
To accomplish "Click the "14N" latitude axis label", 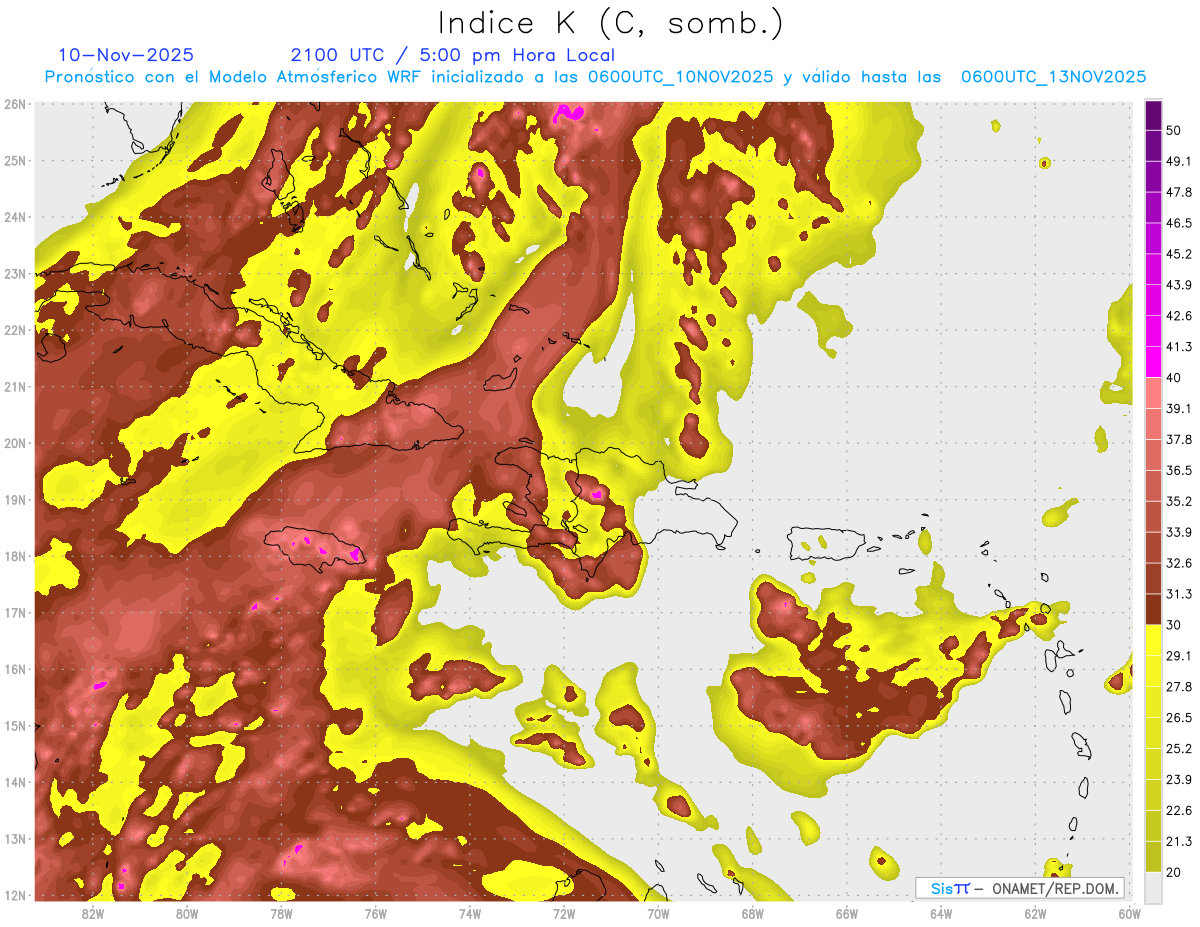I will (15, 782).
